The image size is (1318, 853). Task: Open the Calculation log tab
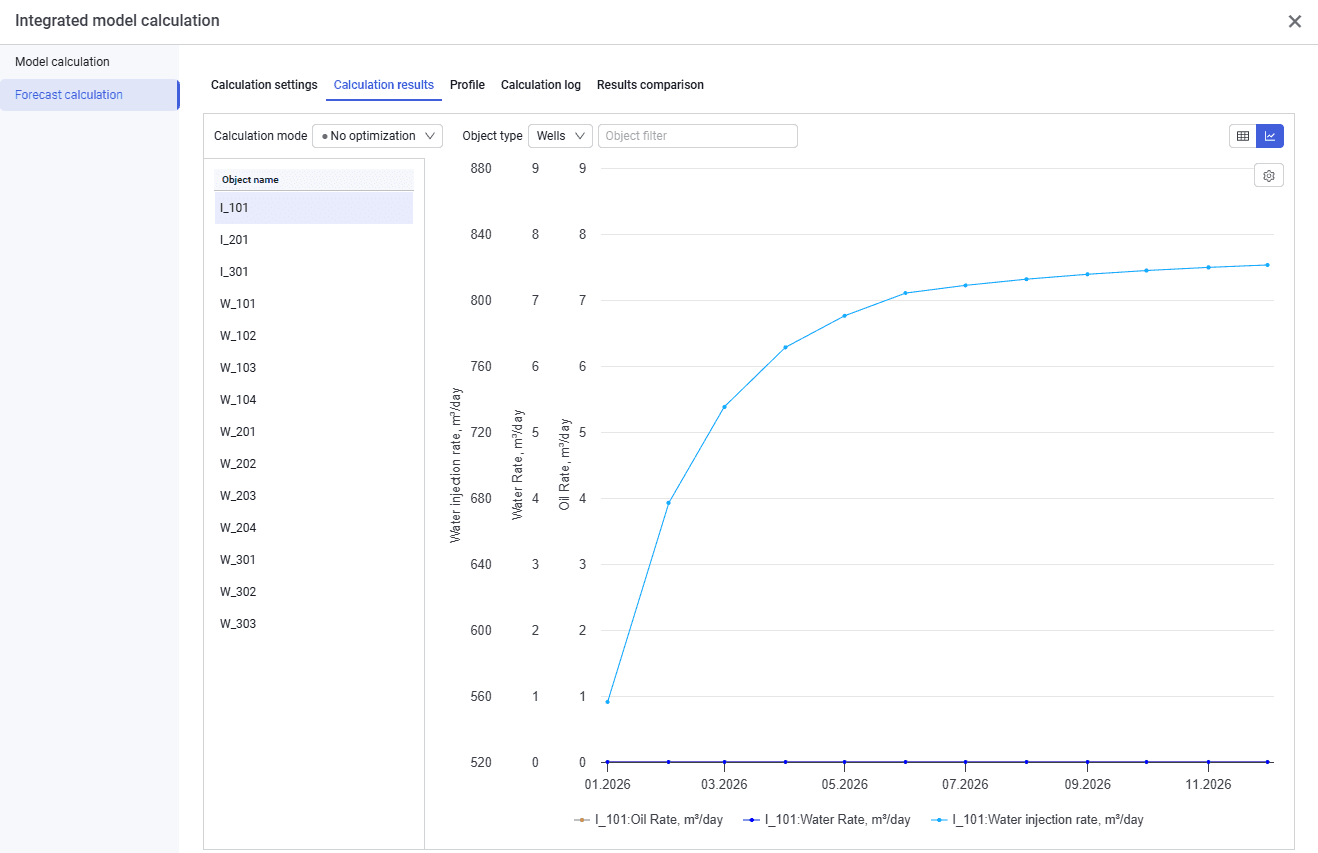point(541,85)
